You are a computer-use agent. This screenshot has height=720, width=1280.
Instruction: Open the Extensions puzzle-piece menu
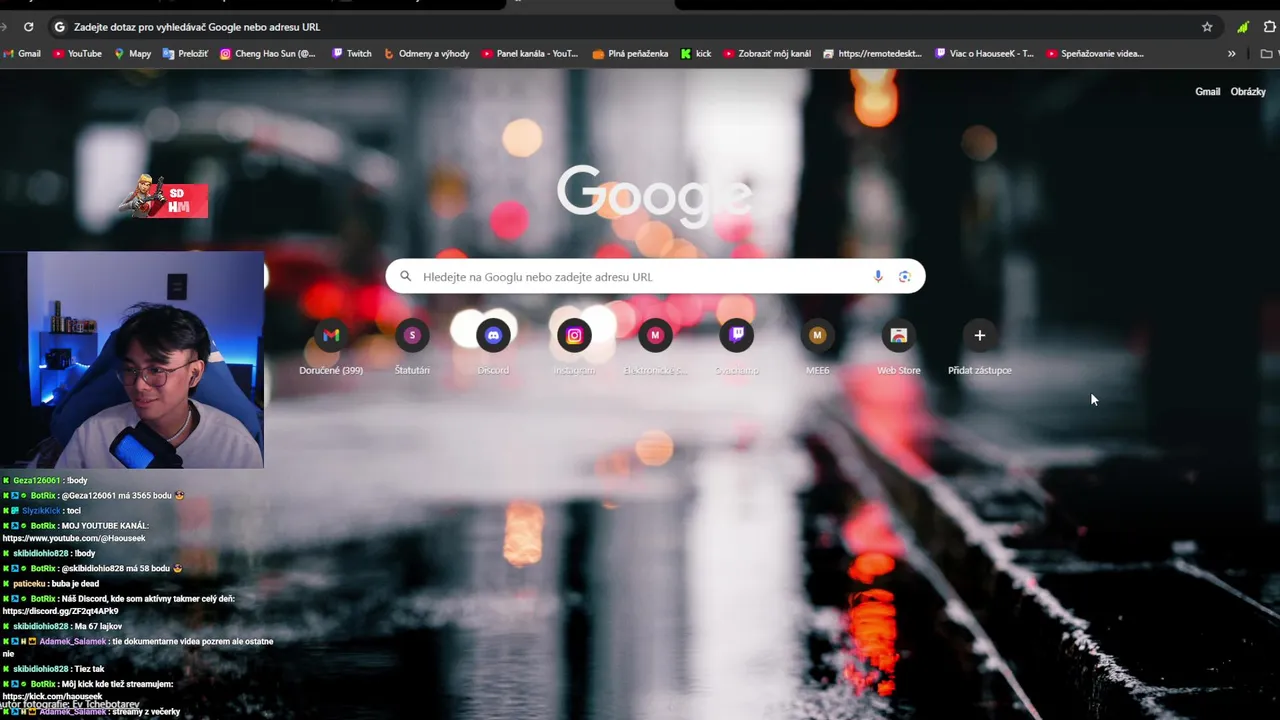click(x=1270, y=27)
